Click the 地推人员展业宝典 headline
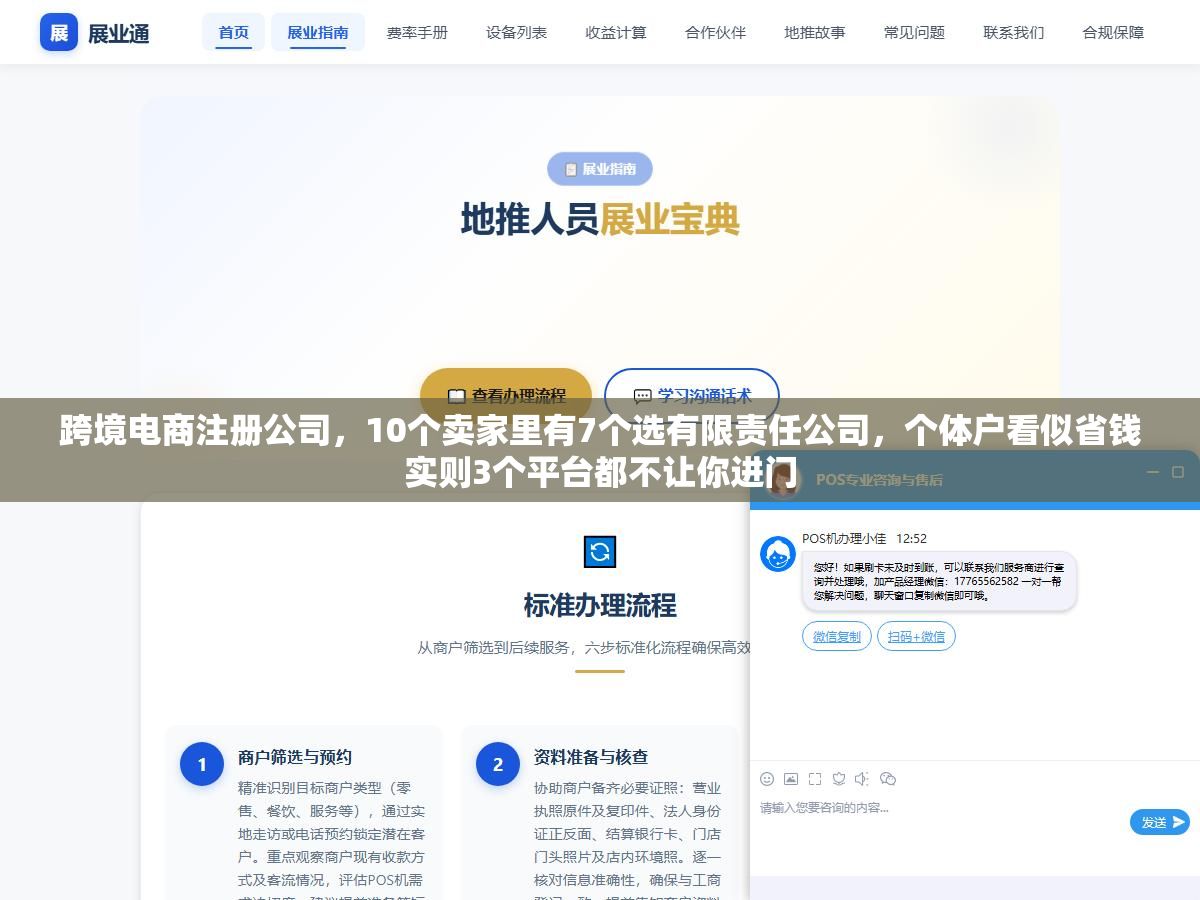This screenshot has height=900, width=1200. coord(600,219)
